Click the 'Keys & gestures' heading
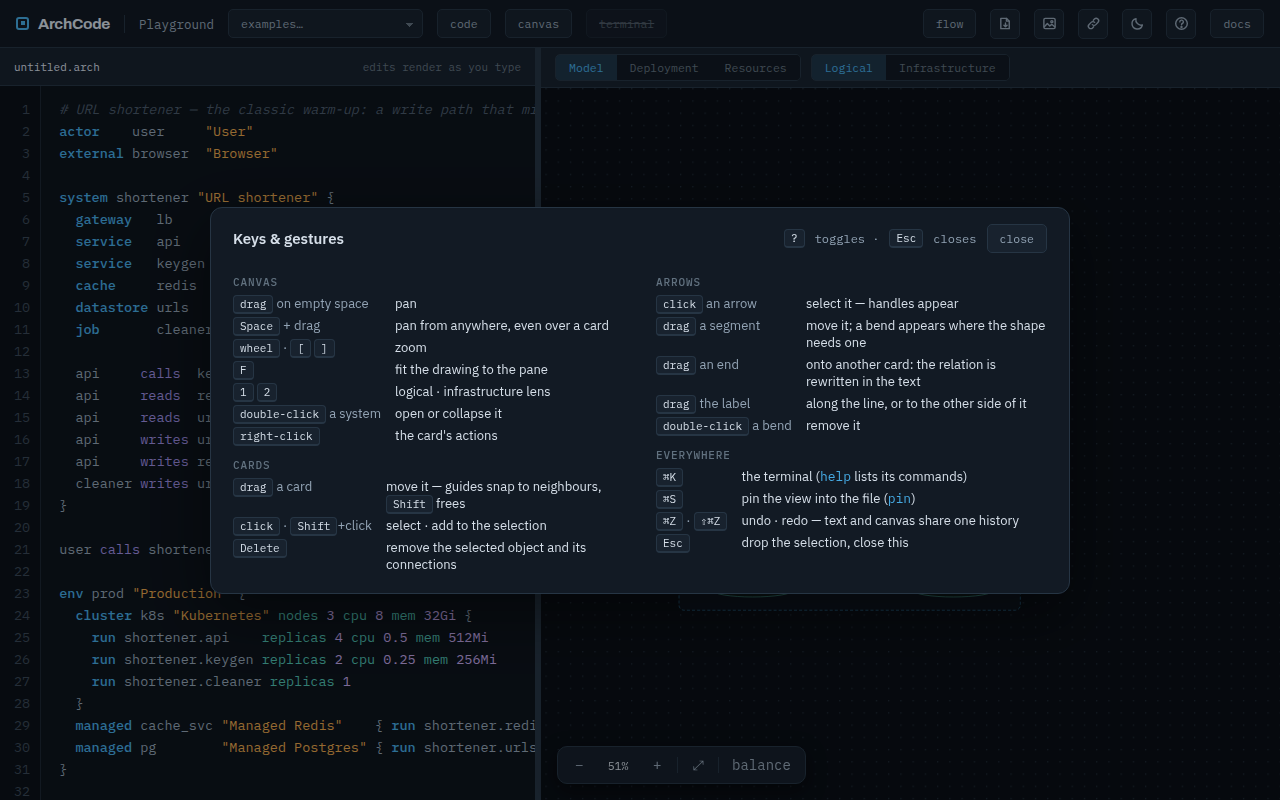Screen dimensions: 1280x800 tap(288, 239)
